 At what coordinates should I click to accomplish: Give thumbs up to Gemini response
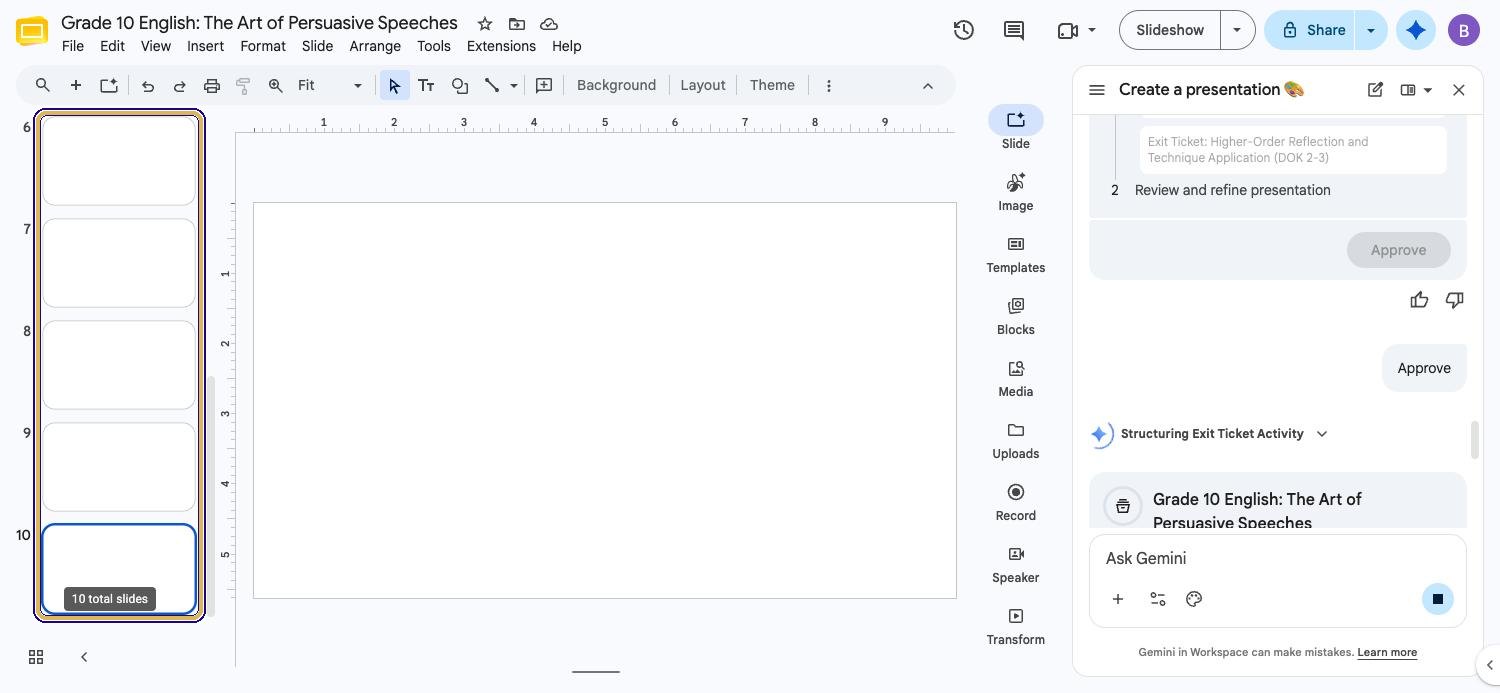tap(1419, 300)
